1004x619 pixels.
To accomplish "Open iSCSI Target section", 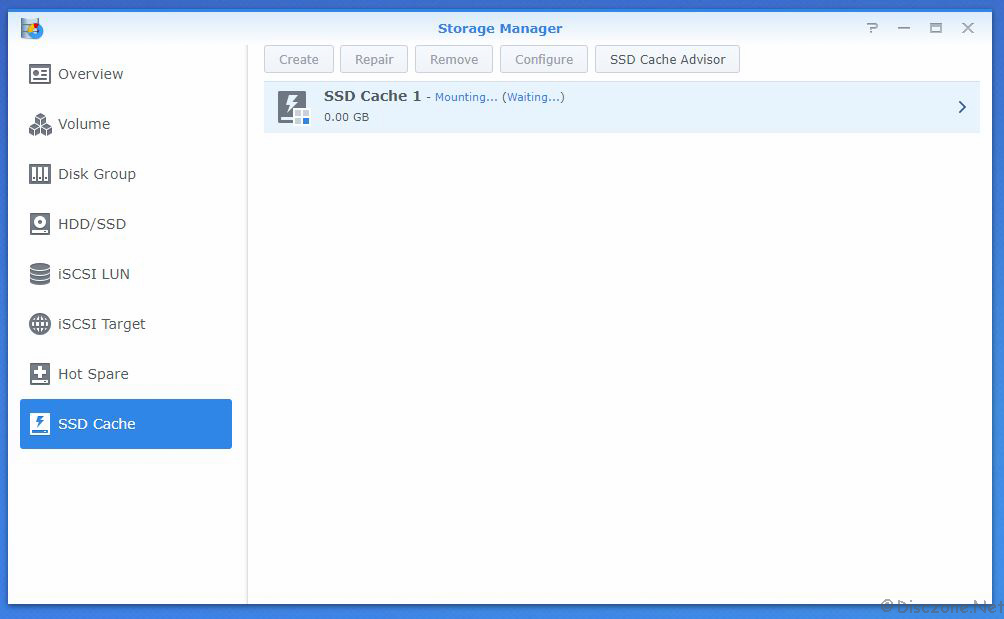I will [126, 324].
